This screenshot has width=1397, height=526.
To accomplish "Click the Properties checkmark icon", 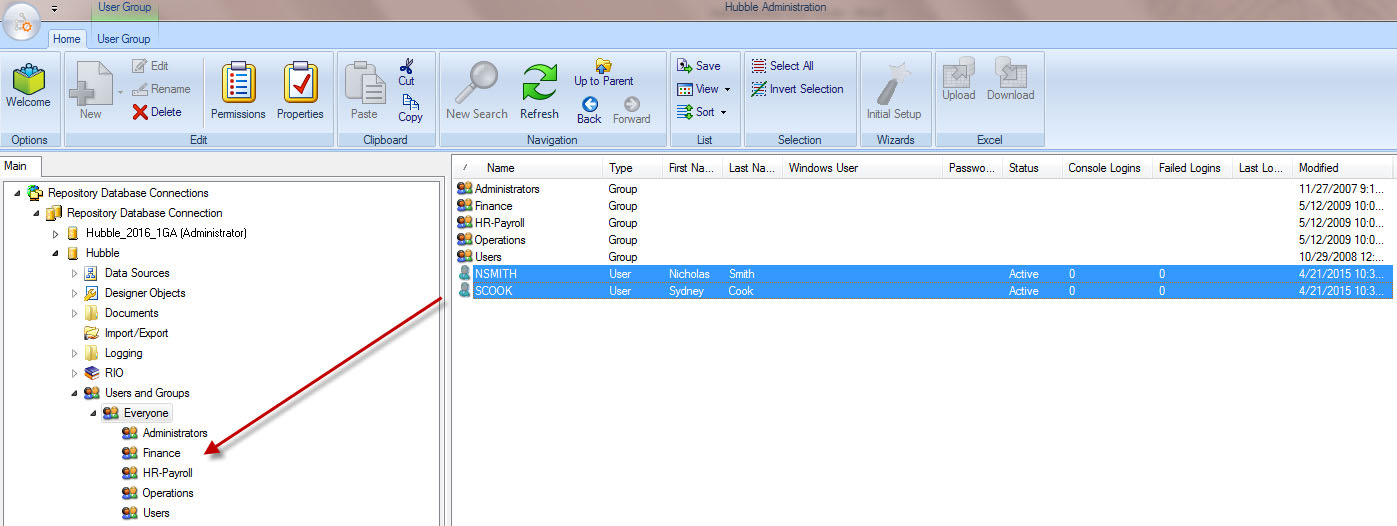I will pos(300,84).
